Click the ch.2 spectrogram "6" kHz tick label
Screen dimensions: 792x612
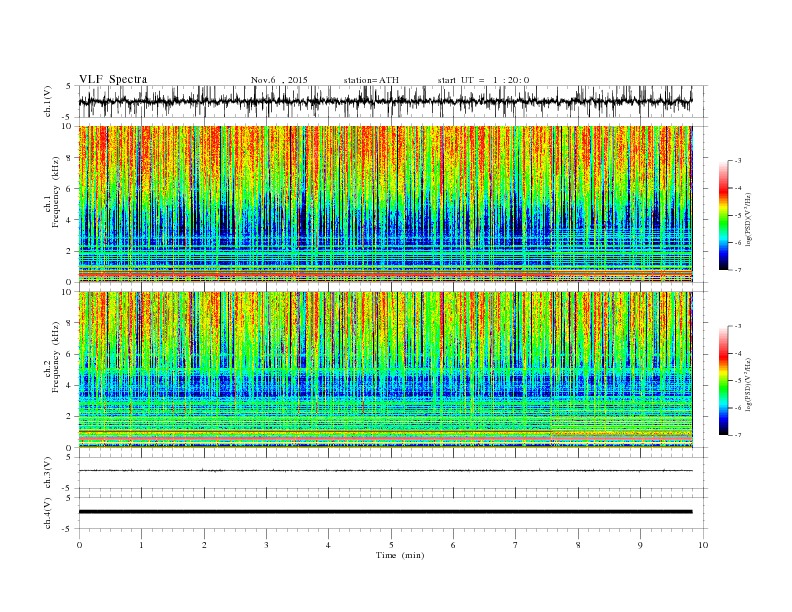(x=69, y=354)
